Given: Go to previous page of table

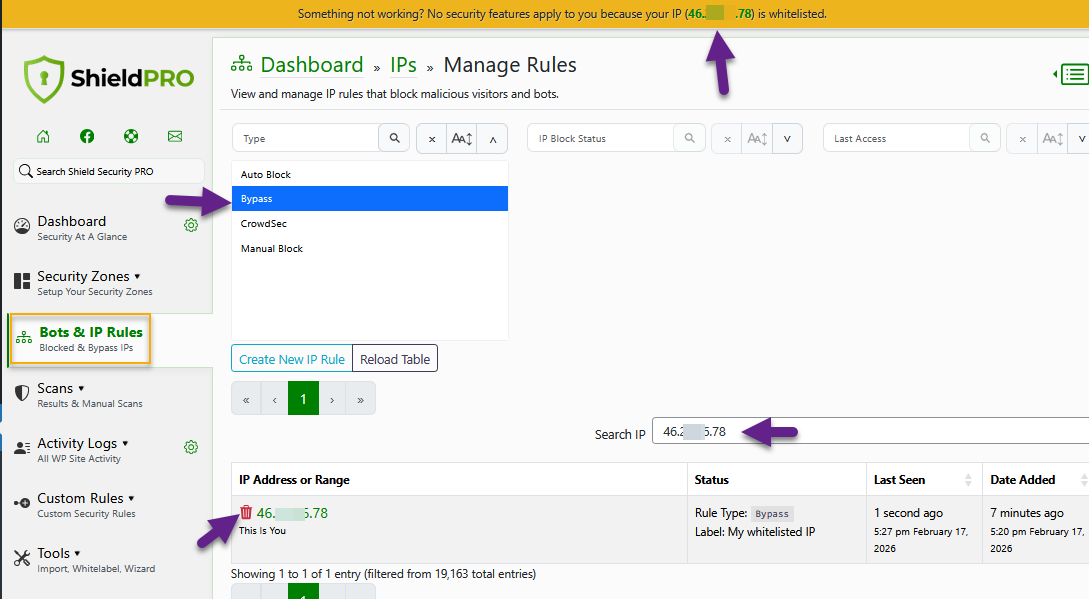Looking at the screenshot, I should (x=274, y=399).
